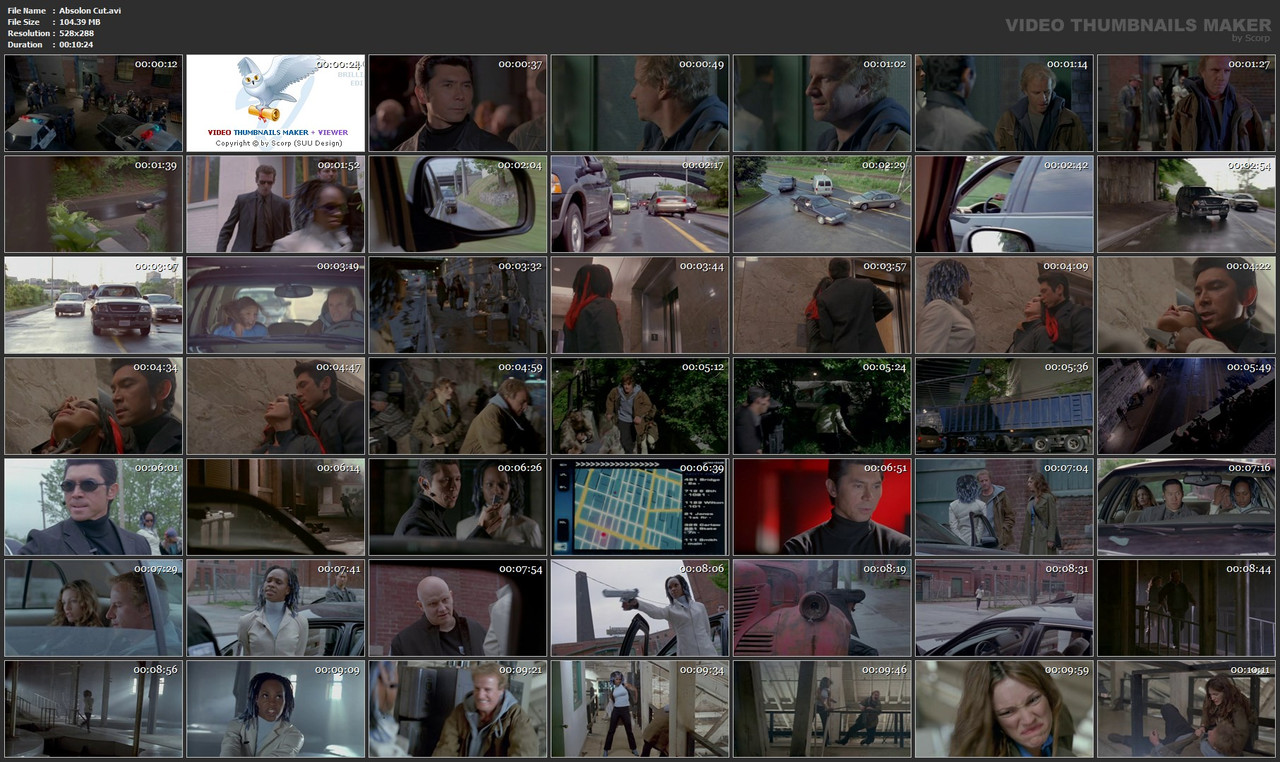
Task: Pick the thumbnail marked 00:01:02
Action: [822, 103]
